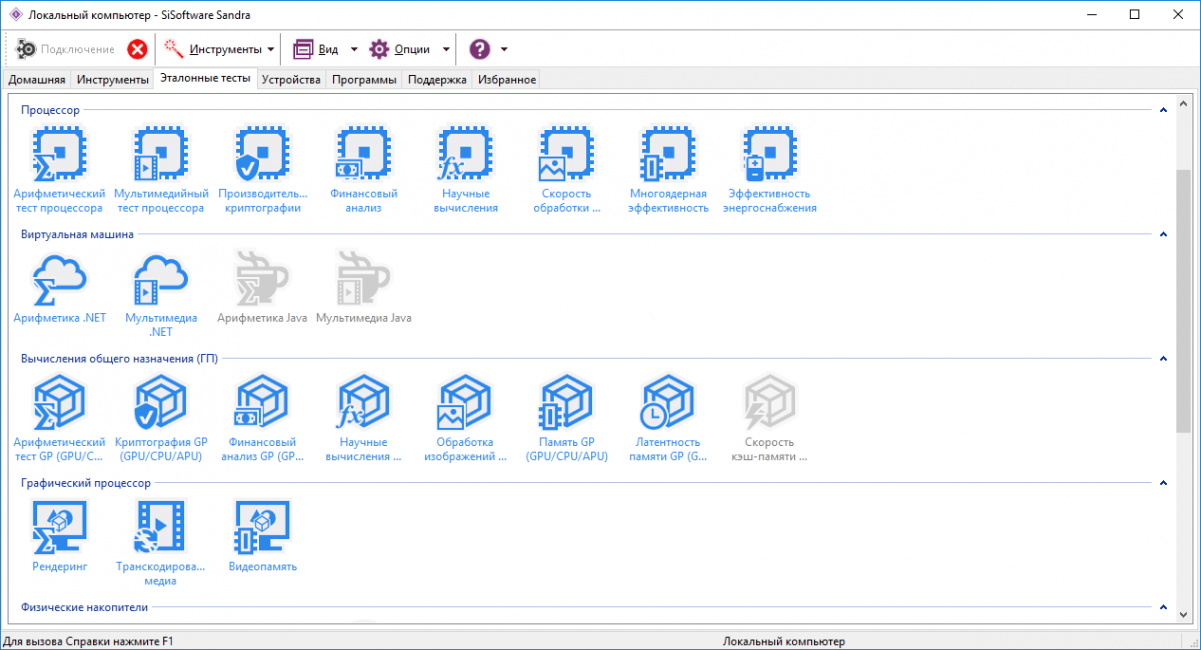Screen dimensions: 1201x650
Task: Click the Виртуальная машина heading
Action: point(77,234)
